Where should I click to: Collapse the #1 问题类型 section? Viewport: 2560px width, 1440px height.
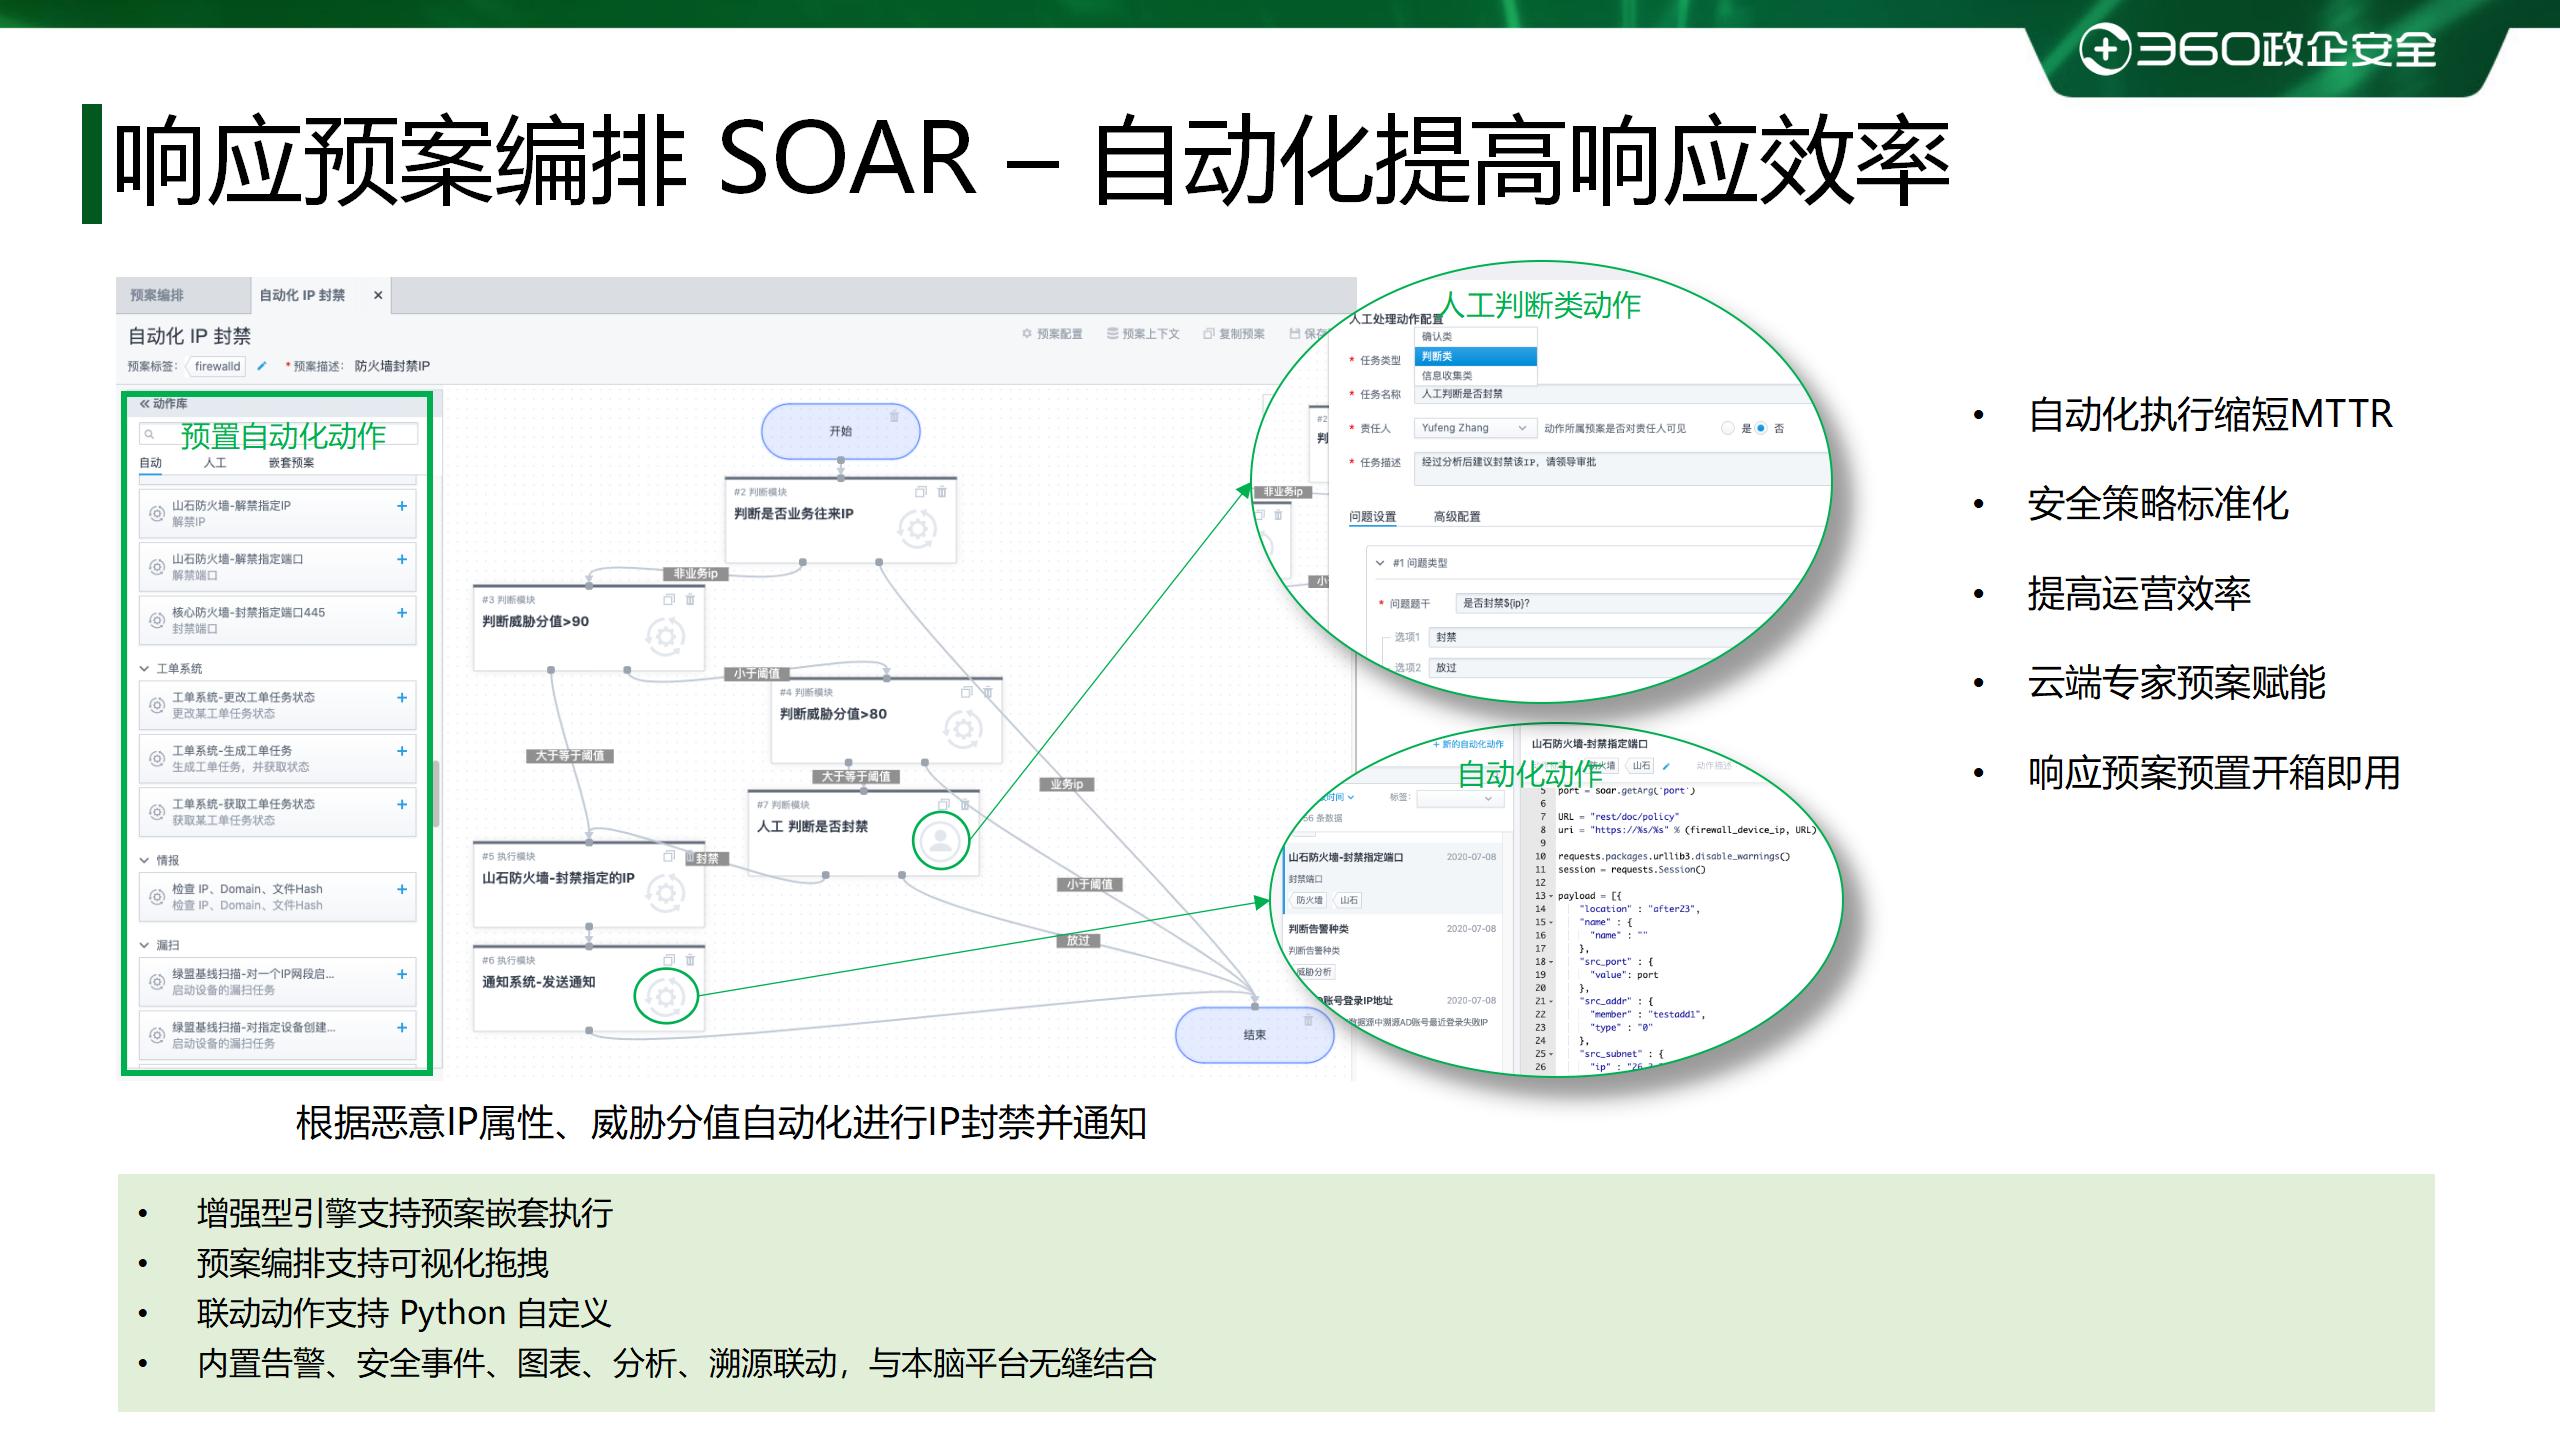click(x=1381, y=563)
